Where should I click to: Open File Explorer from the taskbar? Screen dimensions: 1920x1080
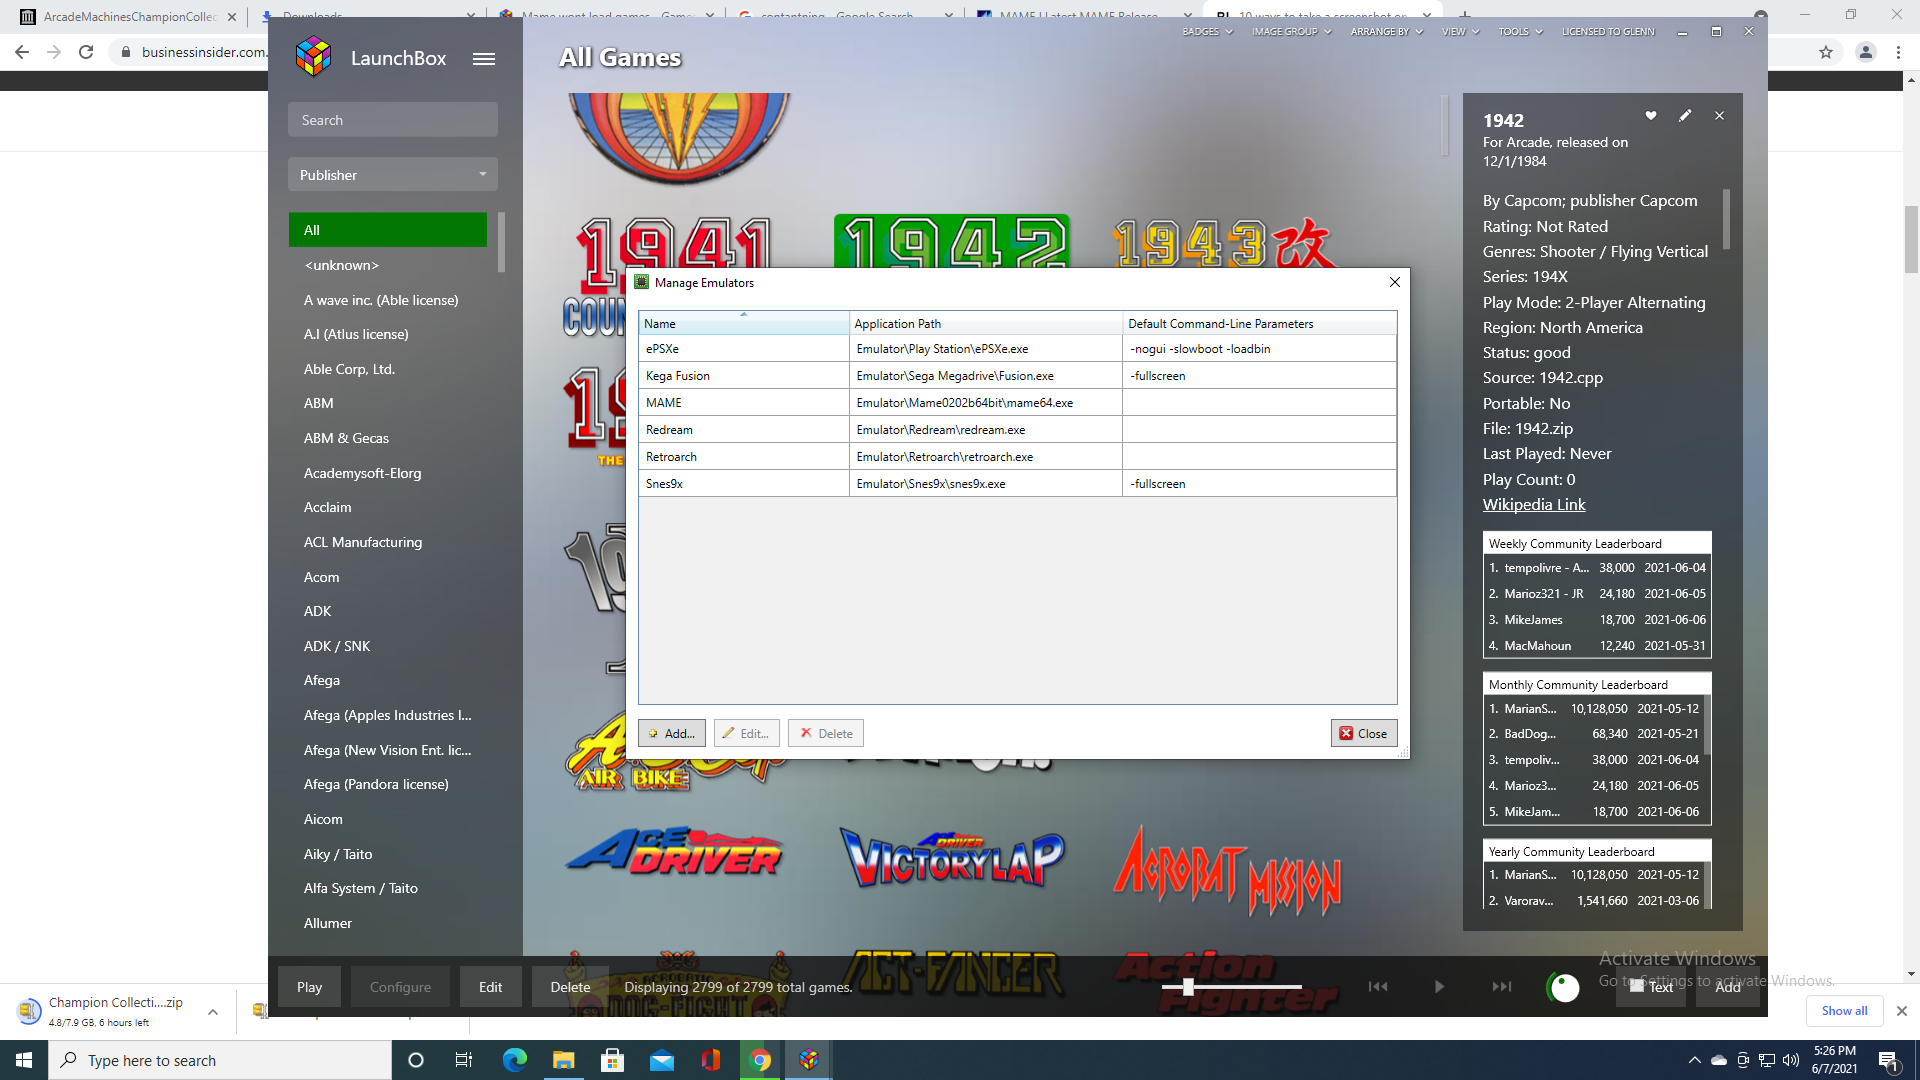[x=563, y=1060]
